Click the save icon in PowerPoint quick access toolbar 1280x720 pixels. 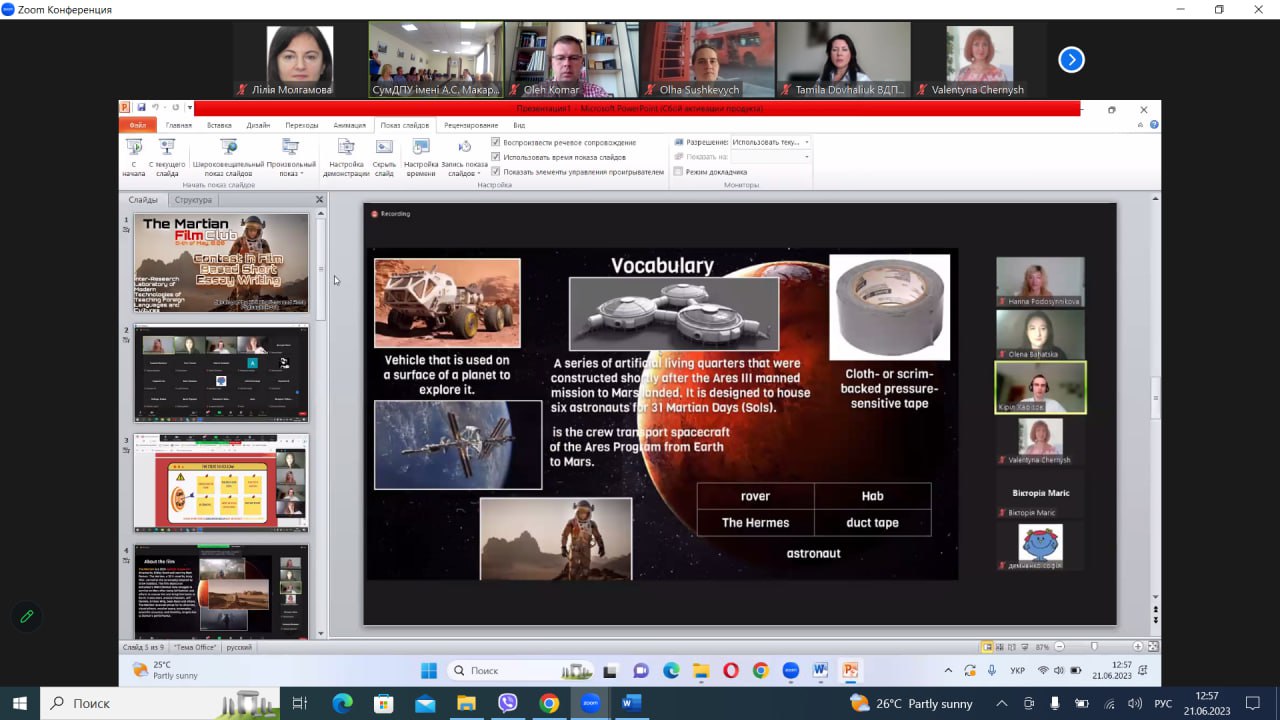[141, 108]
